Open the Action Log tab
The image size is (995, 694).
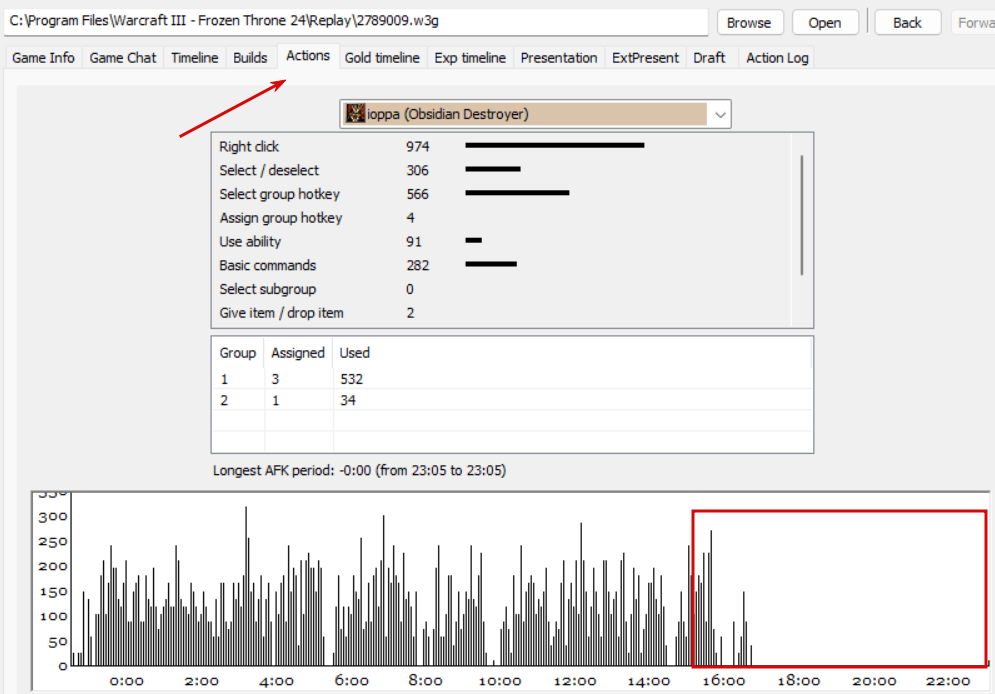[x=777, y=58]
